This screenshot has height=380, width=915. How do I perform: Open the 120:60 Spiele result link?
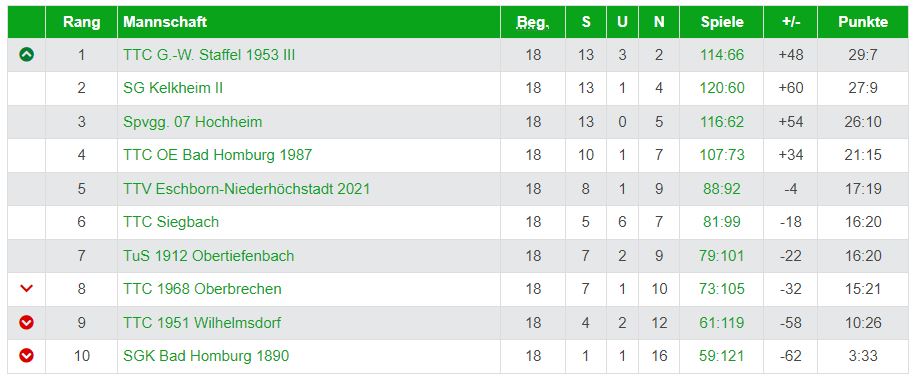(722, 88)
